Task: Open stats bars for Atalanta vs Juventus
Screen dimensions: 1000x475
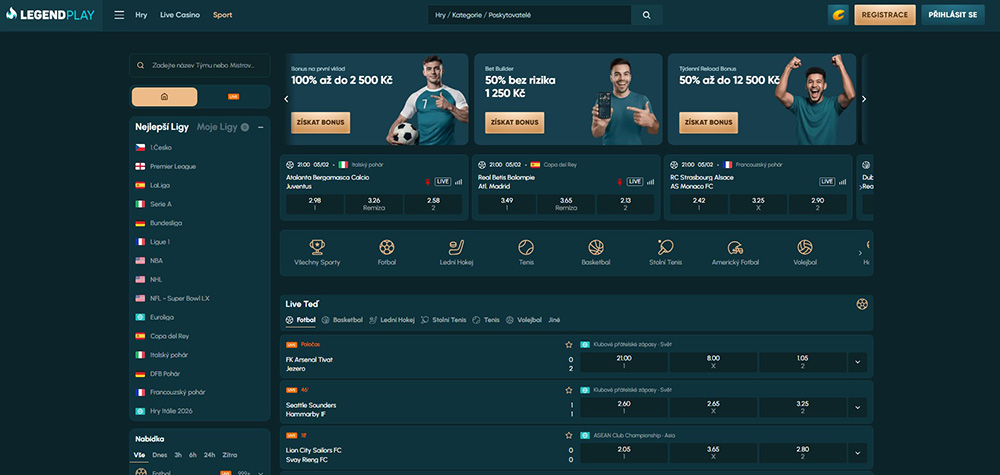Action: pyautogui.click(x=458, y=182)
